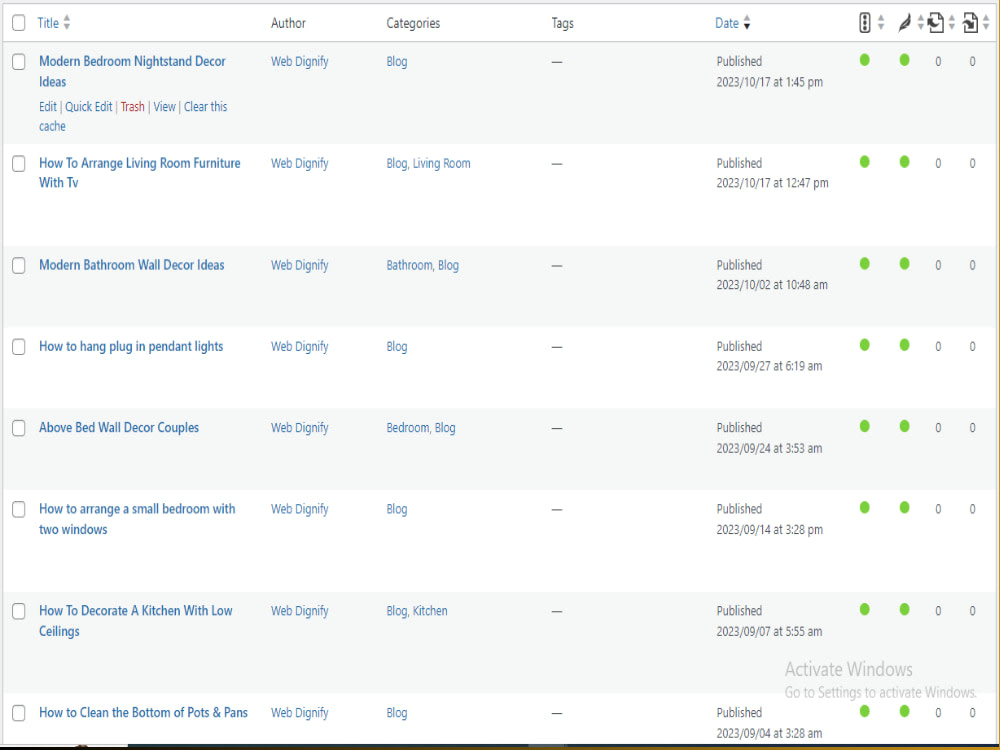This screenshot has width=1000, height=750.
Task: Click SEO dot for pendant lights post
Action: (864, 345)
